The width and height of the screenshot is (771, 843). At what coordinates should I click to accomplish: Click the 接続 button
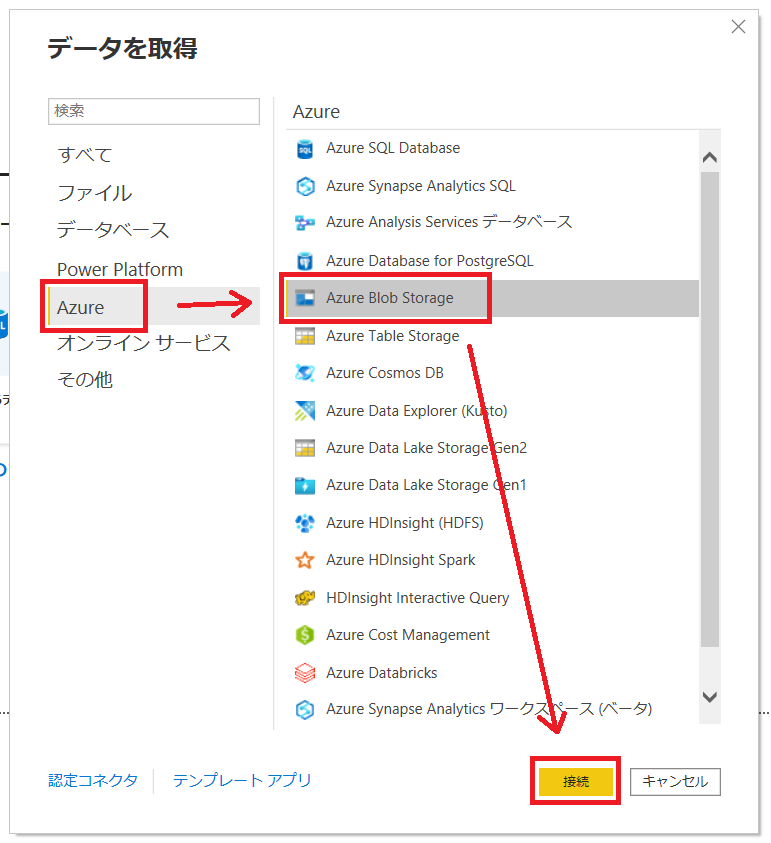click(x=576, y=781)
